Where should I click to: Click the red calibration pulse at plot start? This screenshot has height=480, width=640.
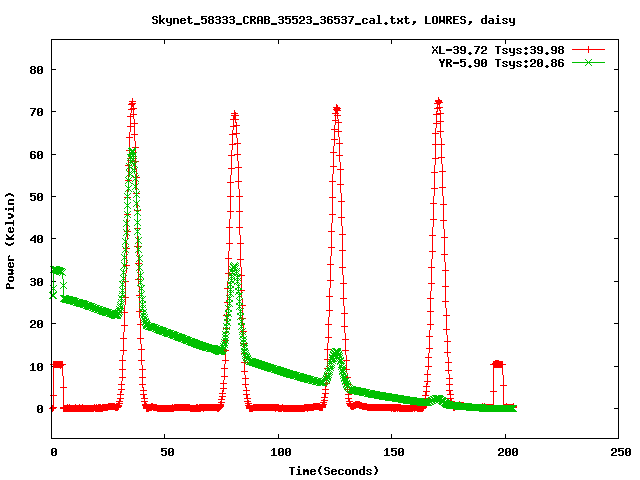pos(58,364)
